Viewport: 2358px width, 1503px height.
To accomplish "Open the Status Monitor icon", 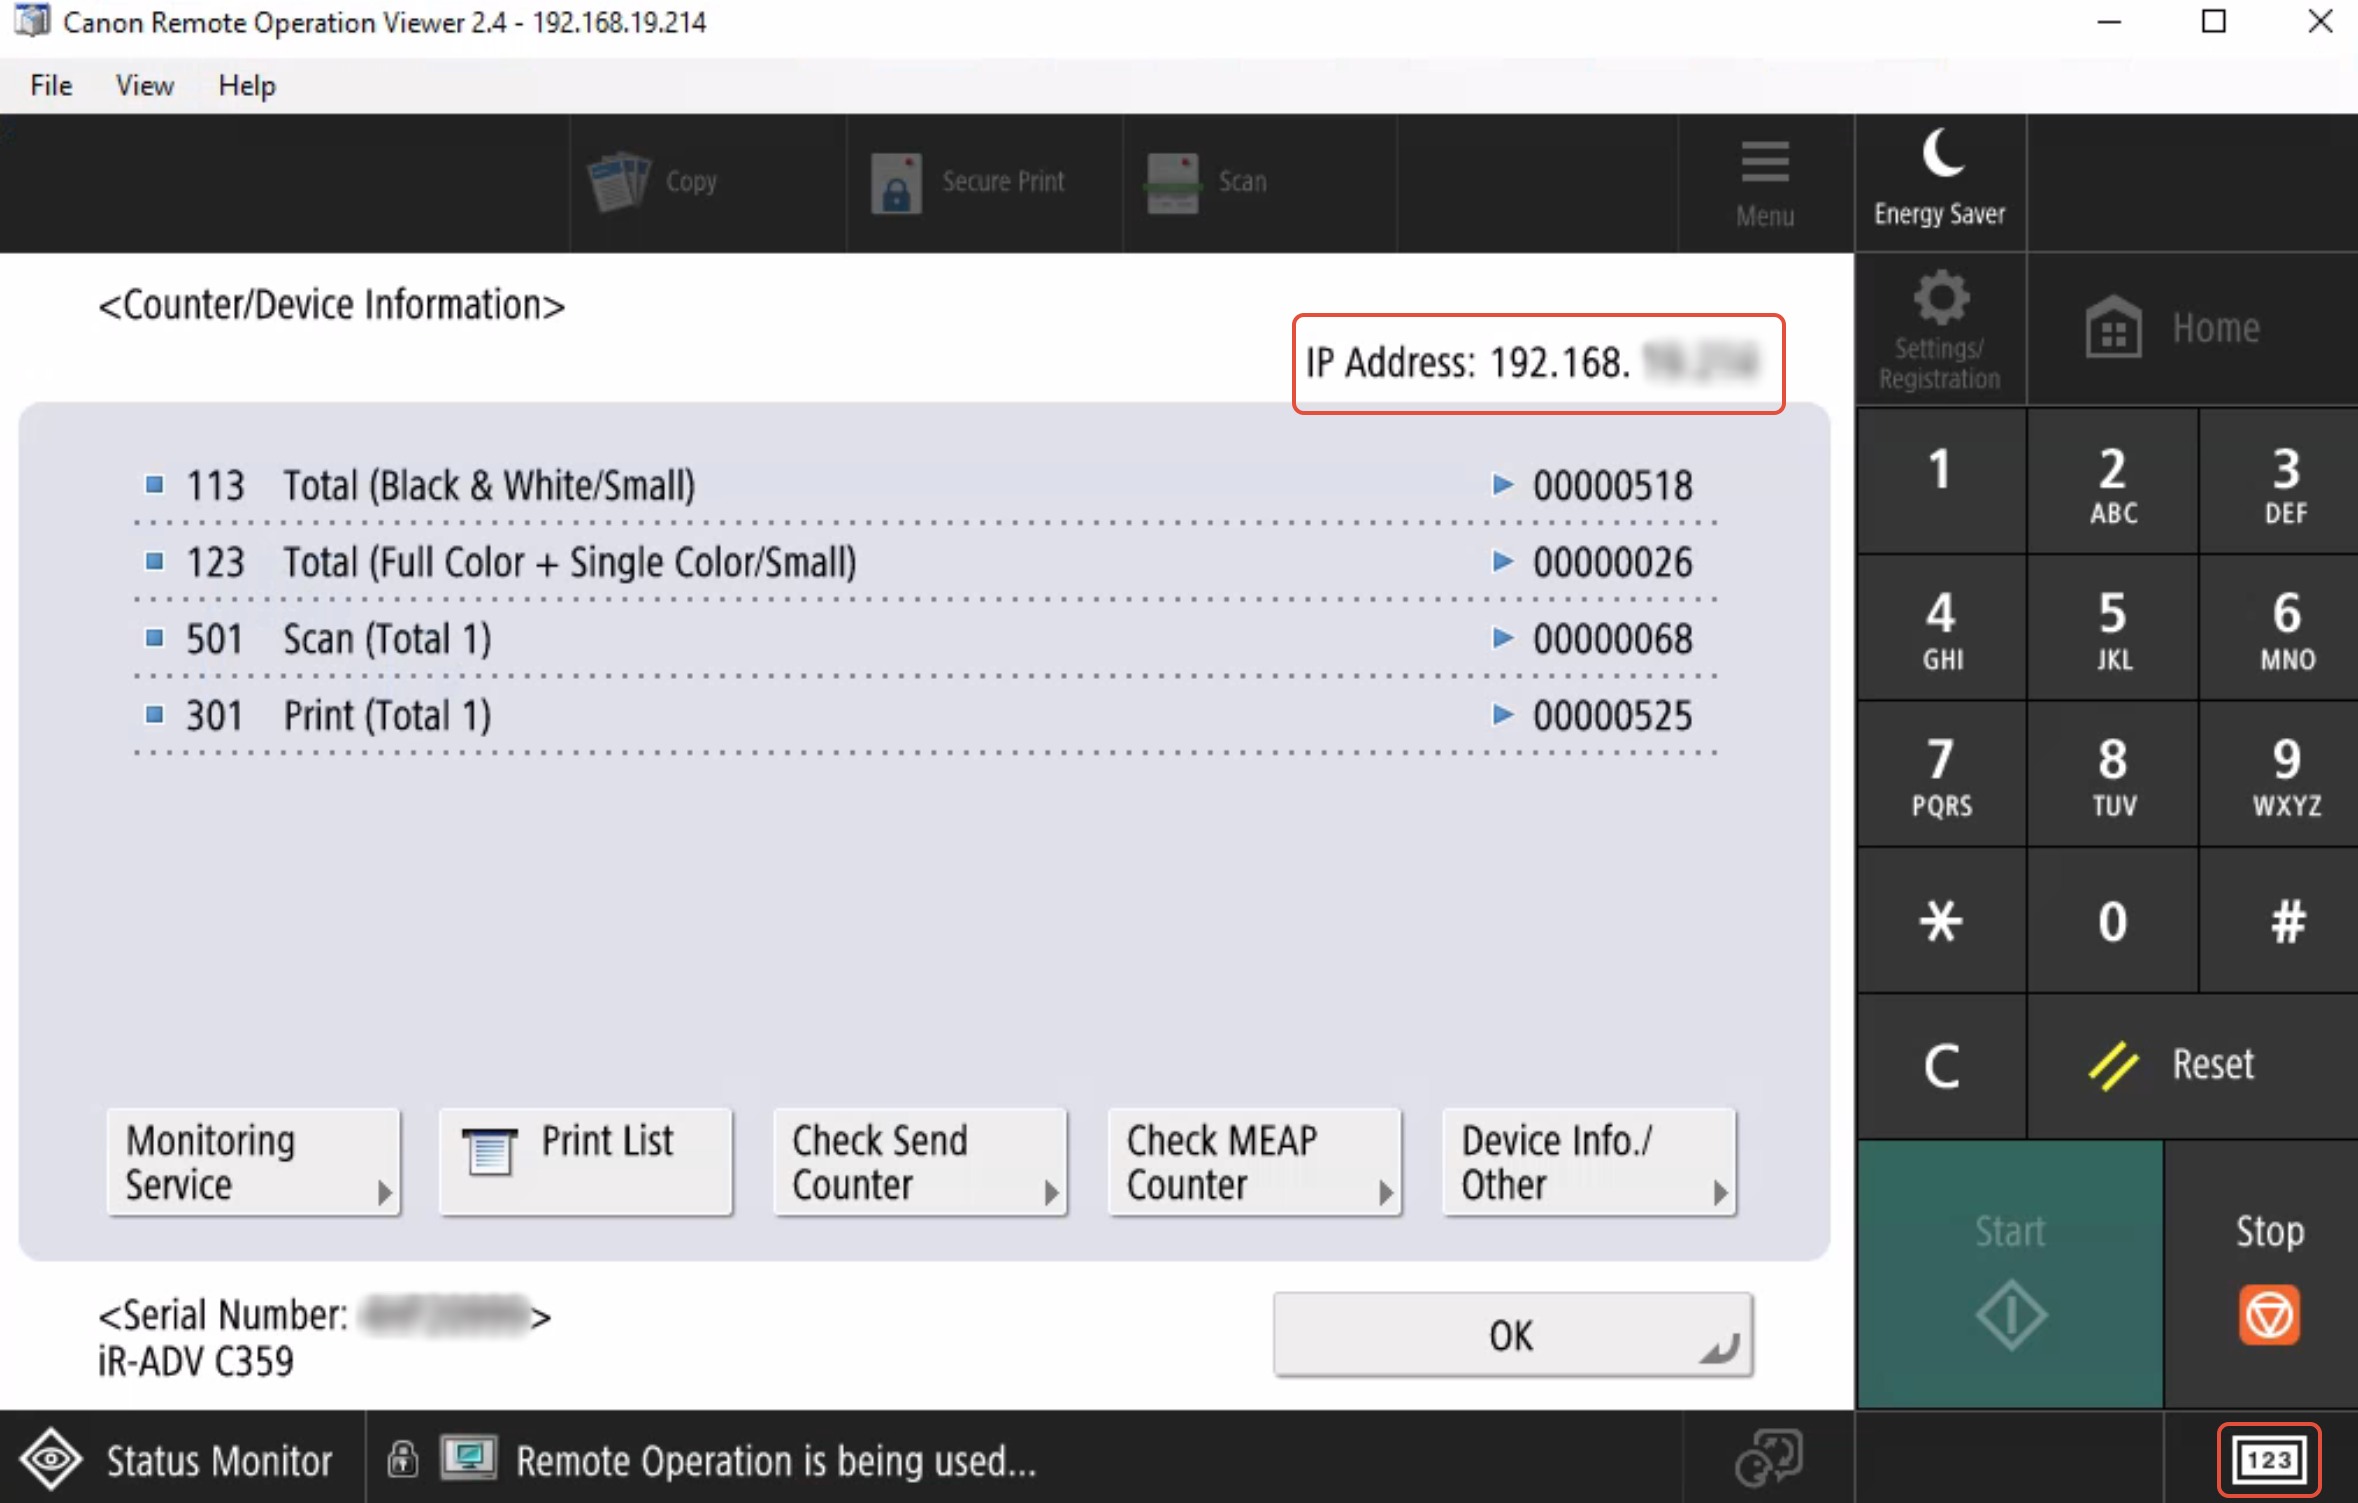I will (52, 1460).
